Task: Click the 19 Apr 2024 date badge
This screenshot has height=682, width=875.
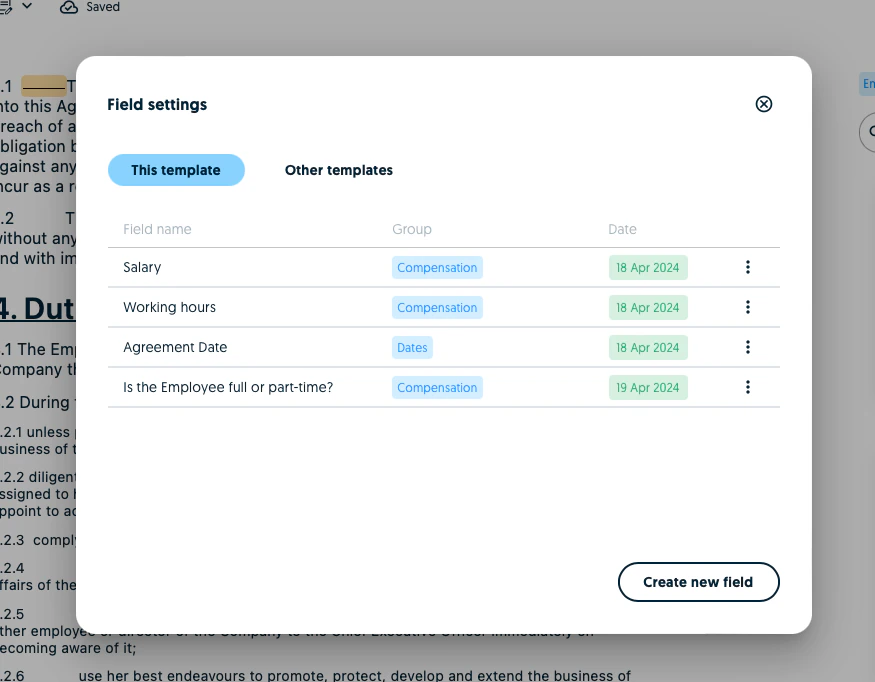Action: [x=648, y=387]
